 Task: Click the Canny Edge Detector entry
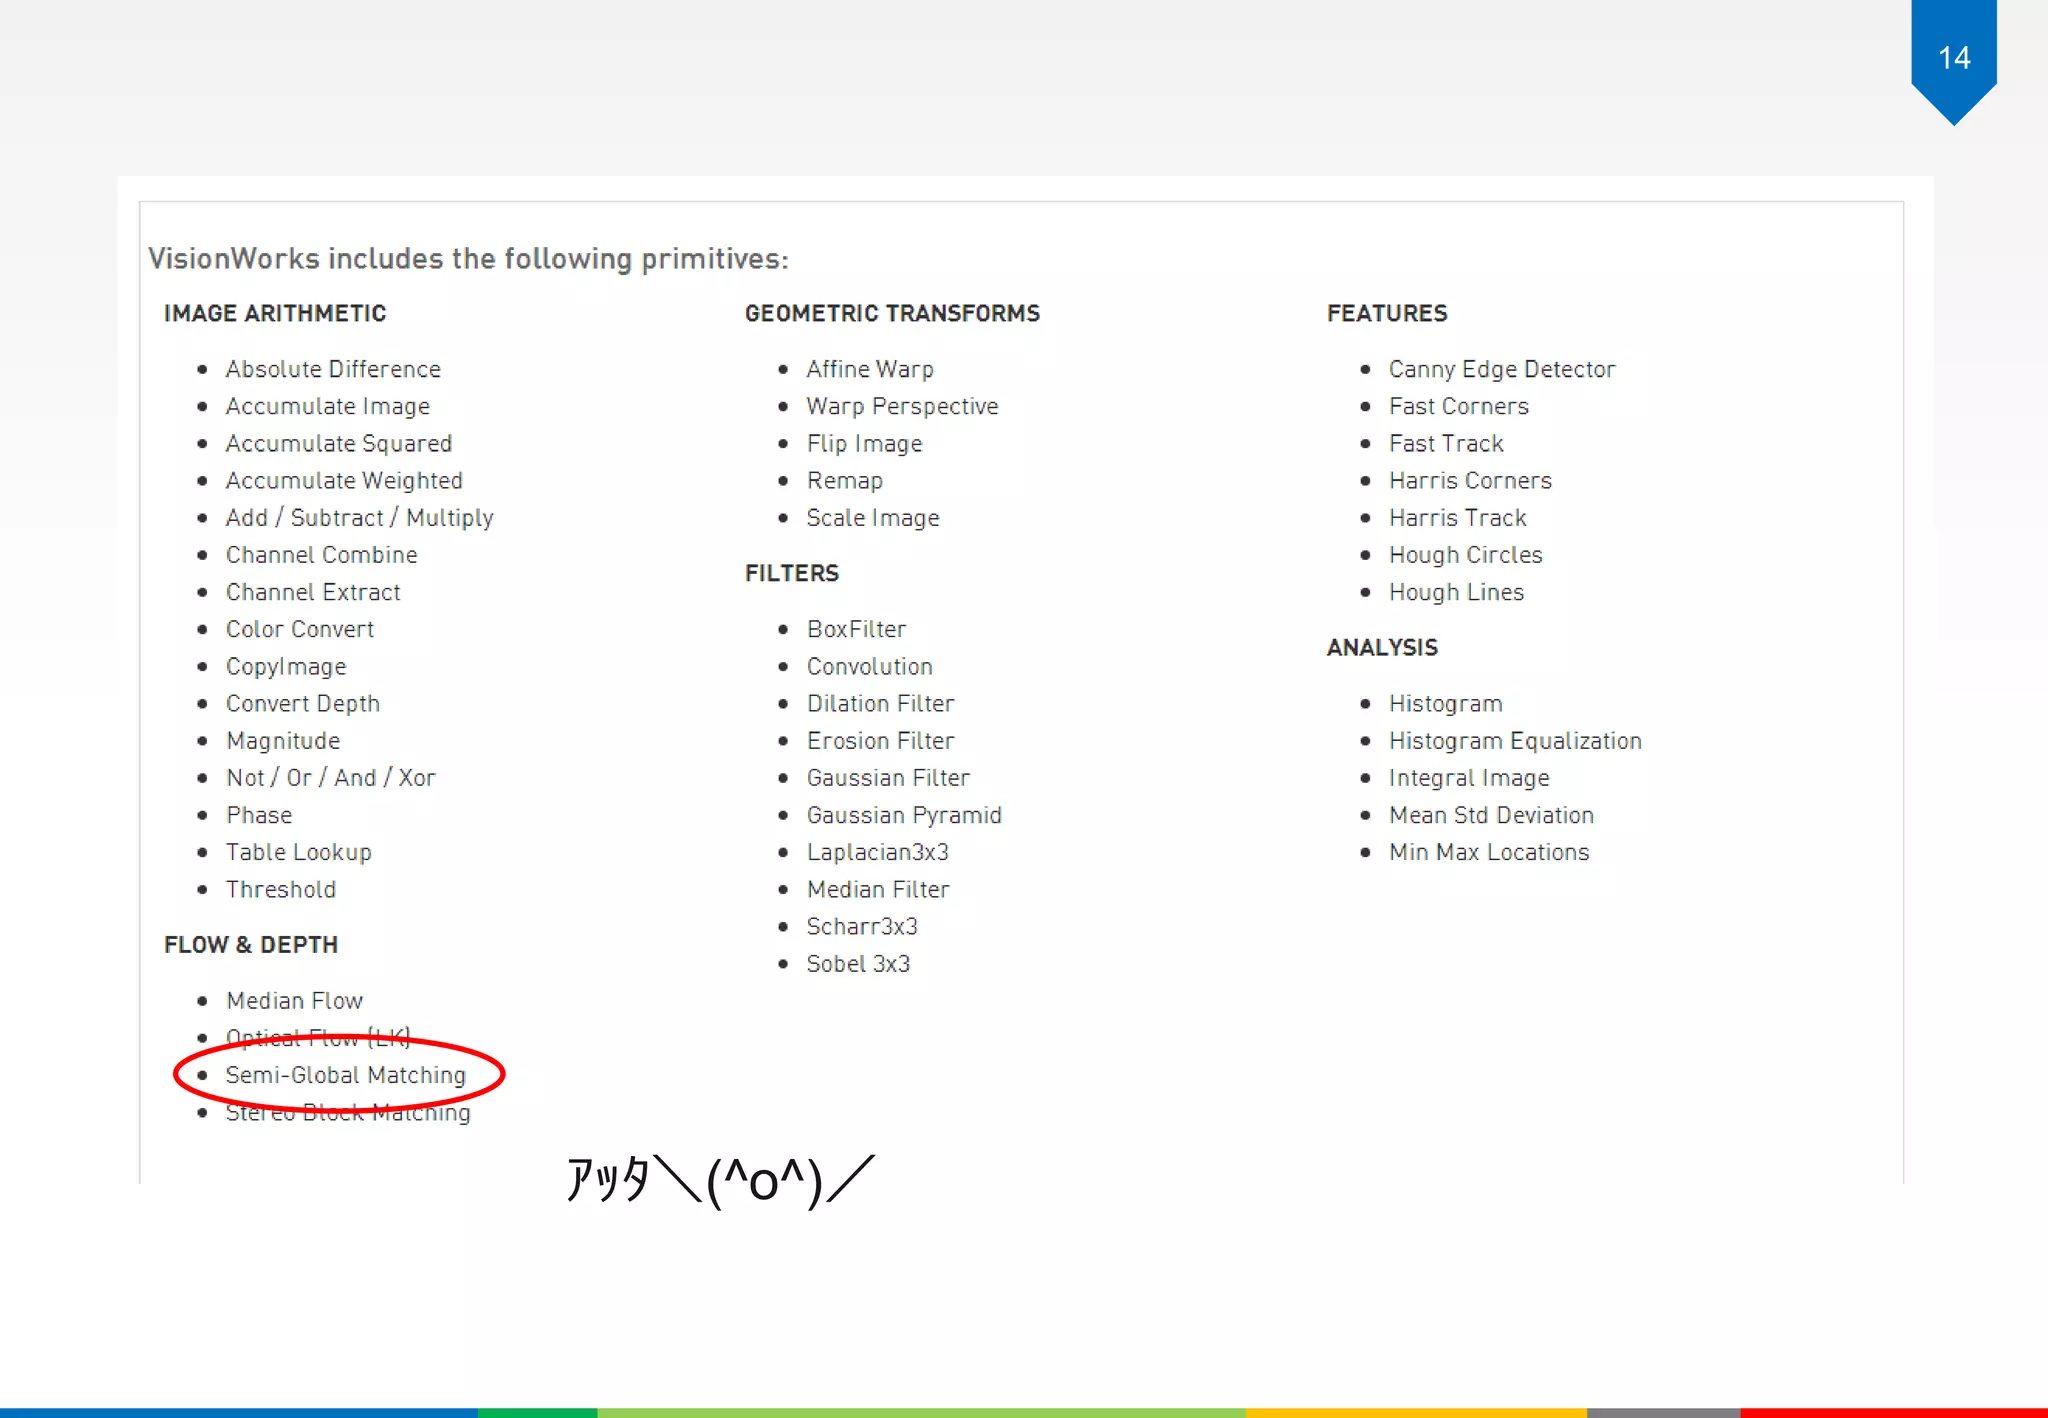click(1501, 369)
